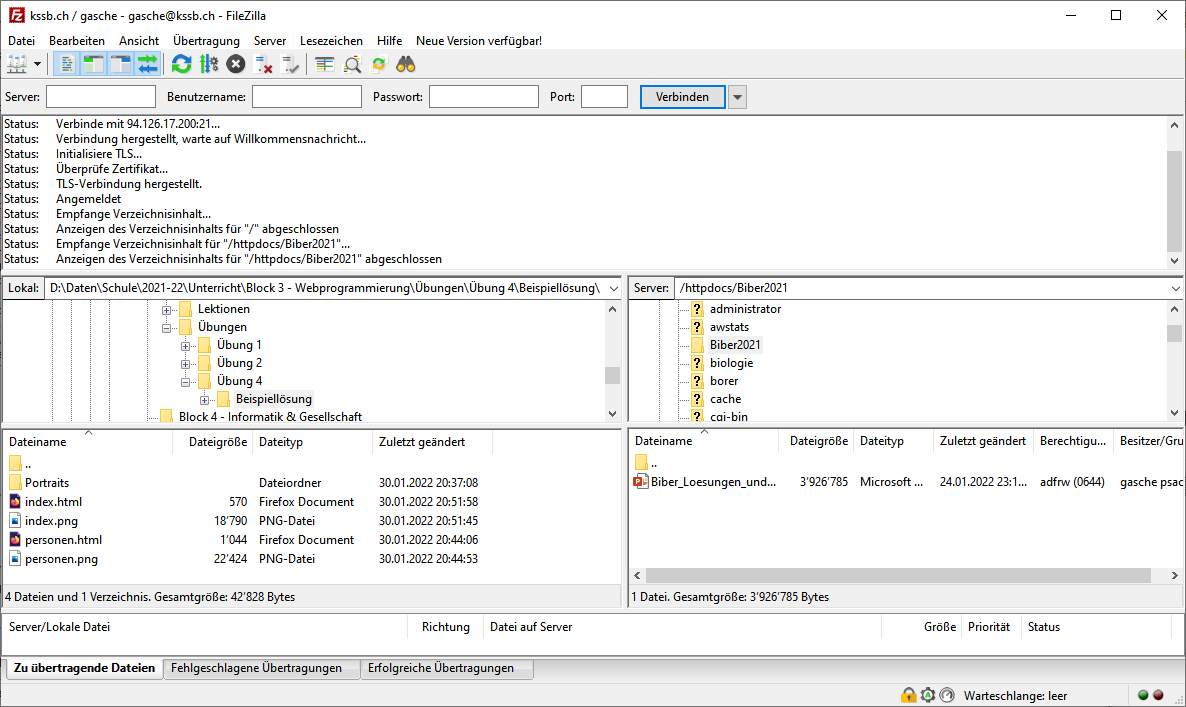Image resolution: width=1186 pixels, height=707 pixels.
Task: Search for files with binoculars icon
Action: (406, 65)
